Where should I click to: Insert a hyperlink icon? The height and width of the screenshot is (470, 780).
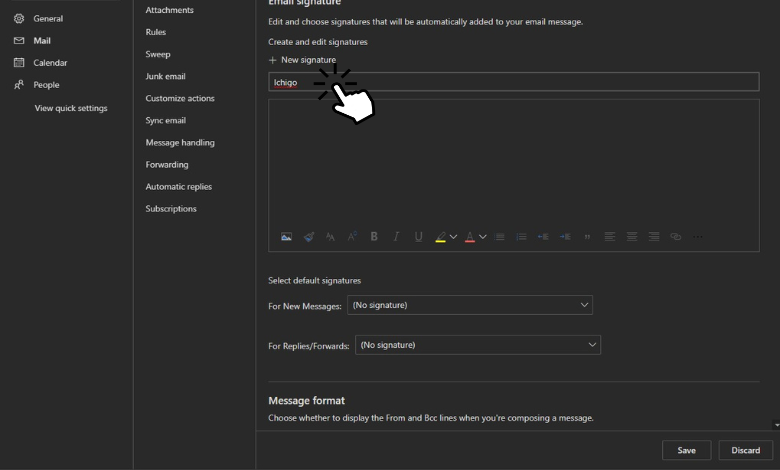point(676,237)
